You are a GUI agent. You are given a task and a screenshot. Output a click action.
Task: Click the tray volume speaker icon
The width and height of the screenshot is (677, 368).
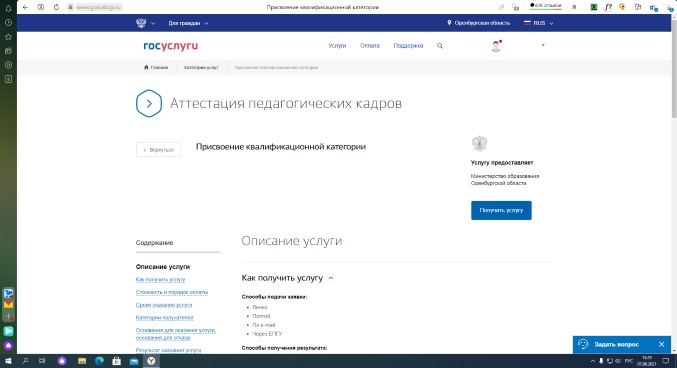tap(618, 361)
